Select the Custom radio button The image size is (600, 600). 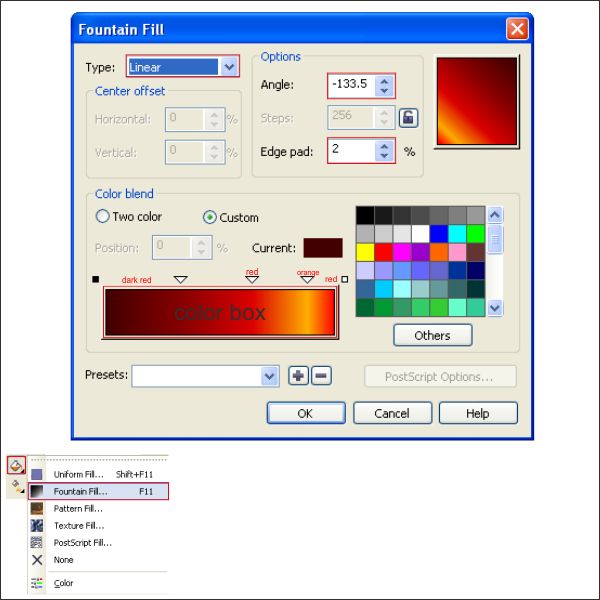tap(210, 217)
